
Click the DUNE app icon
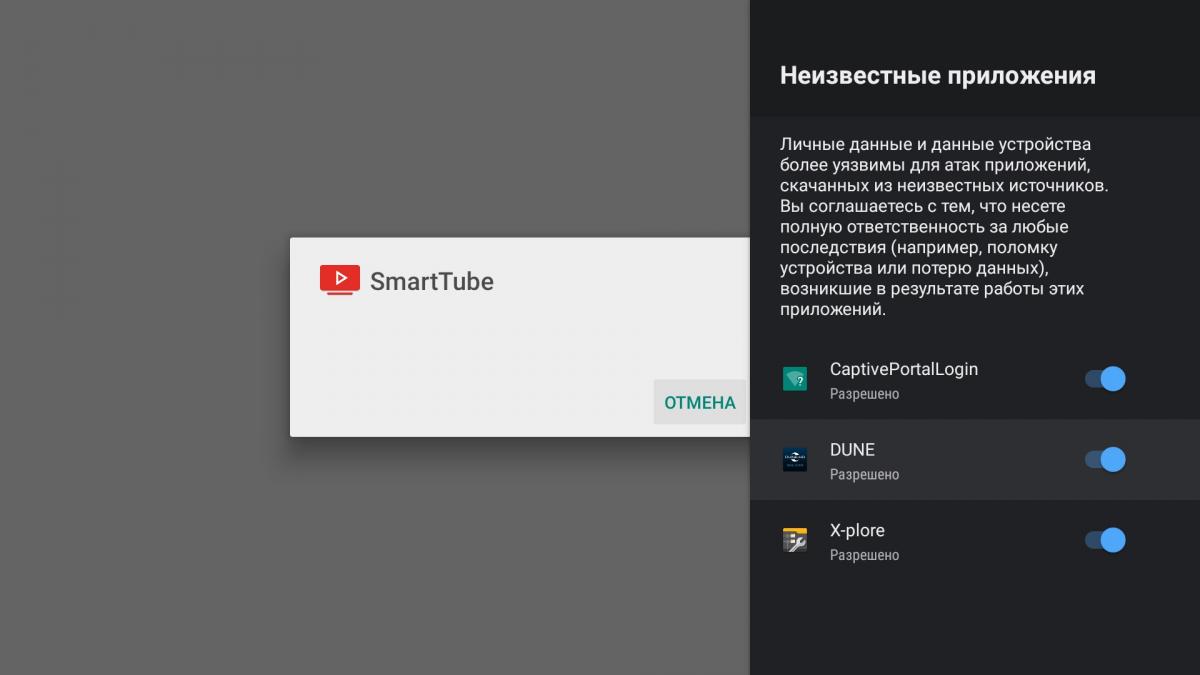(795, 460)
